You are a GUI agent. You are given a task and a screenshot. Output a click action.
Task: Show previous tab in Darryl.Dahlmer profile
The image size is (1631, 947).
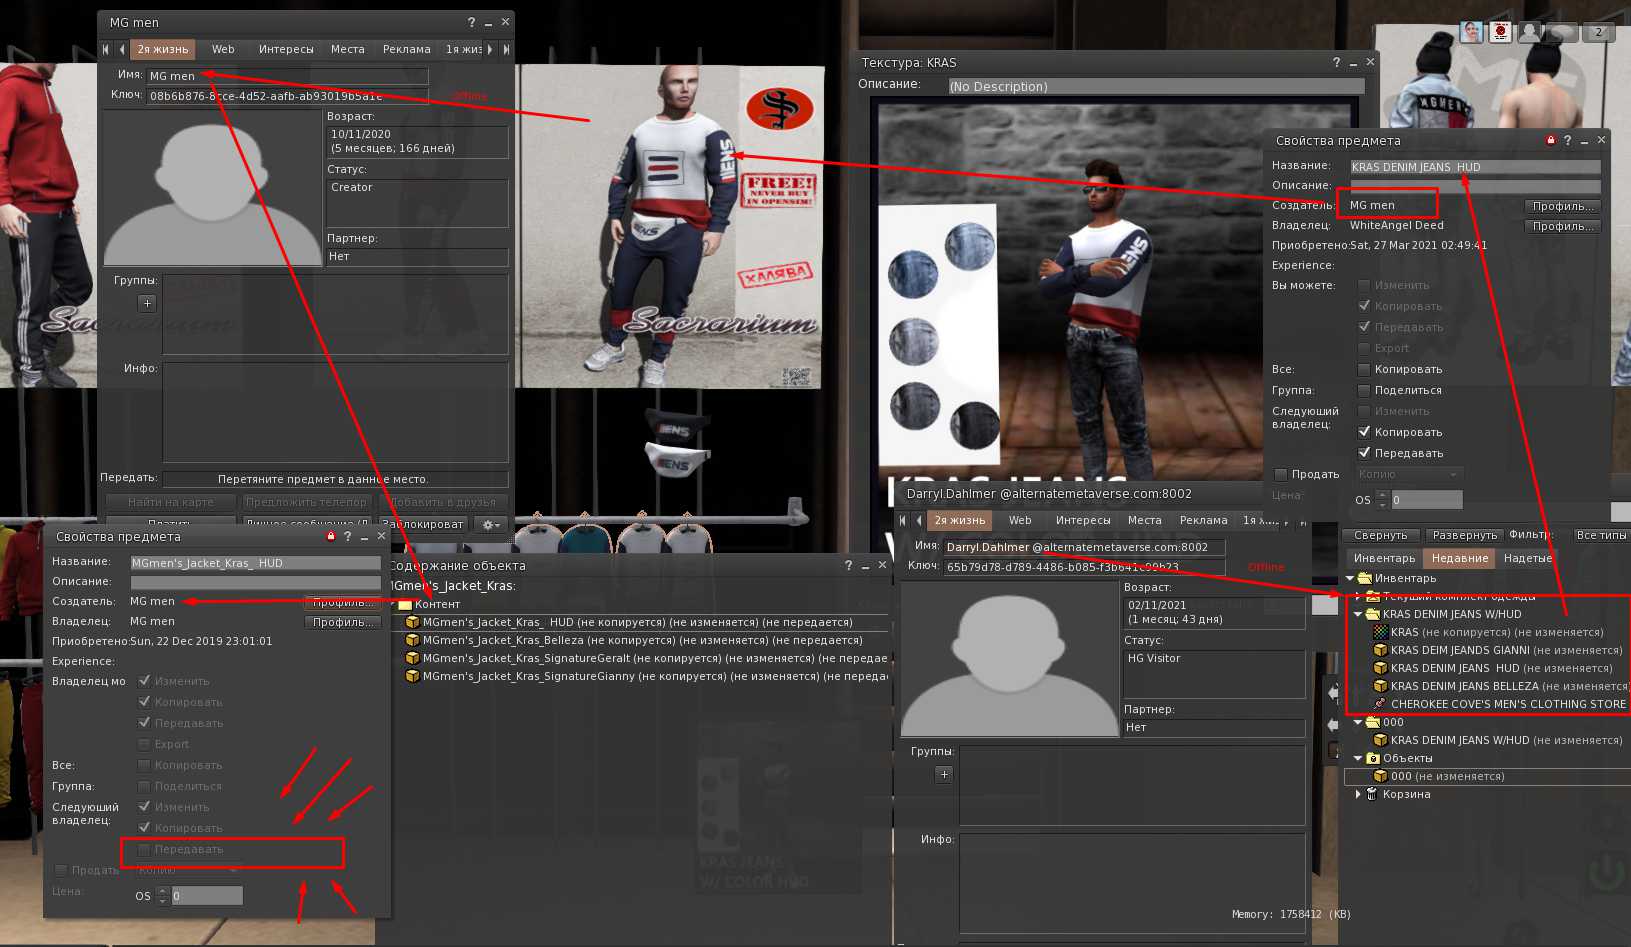pos(919,520)
